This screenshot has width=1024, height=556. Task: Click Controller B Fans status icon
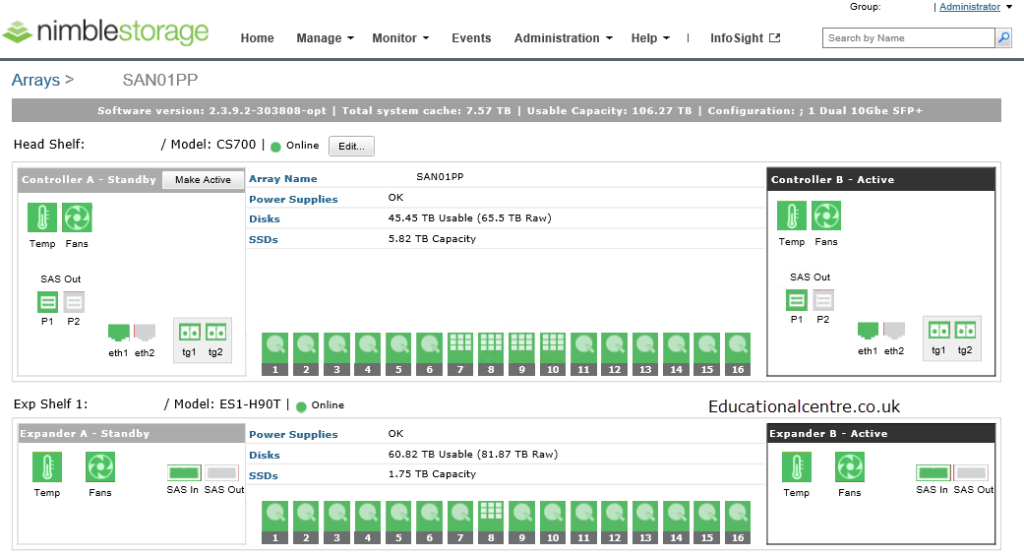tap(826, 216)
